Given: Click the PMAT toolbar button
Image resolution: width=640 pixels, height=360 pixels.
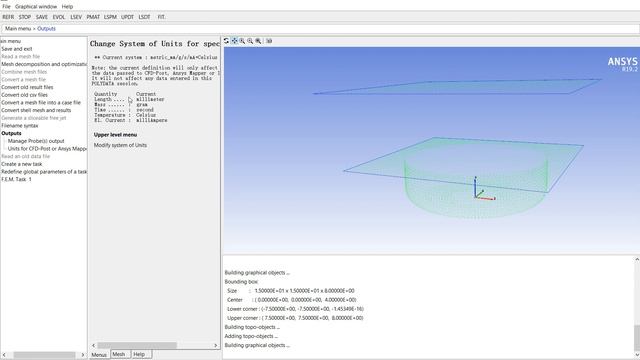Looking at the screenshot, I should pyautogui.click(x=93, y=17).
